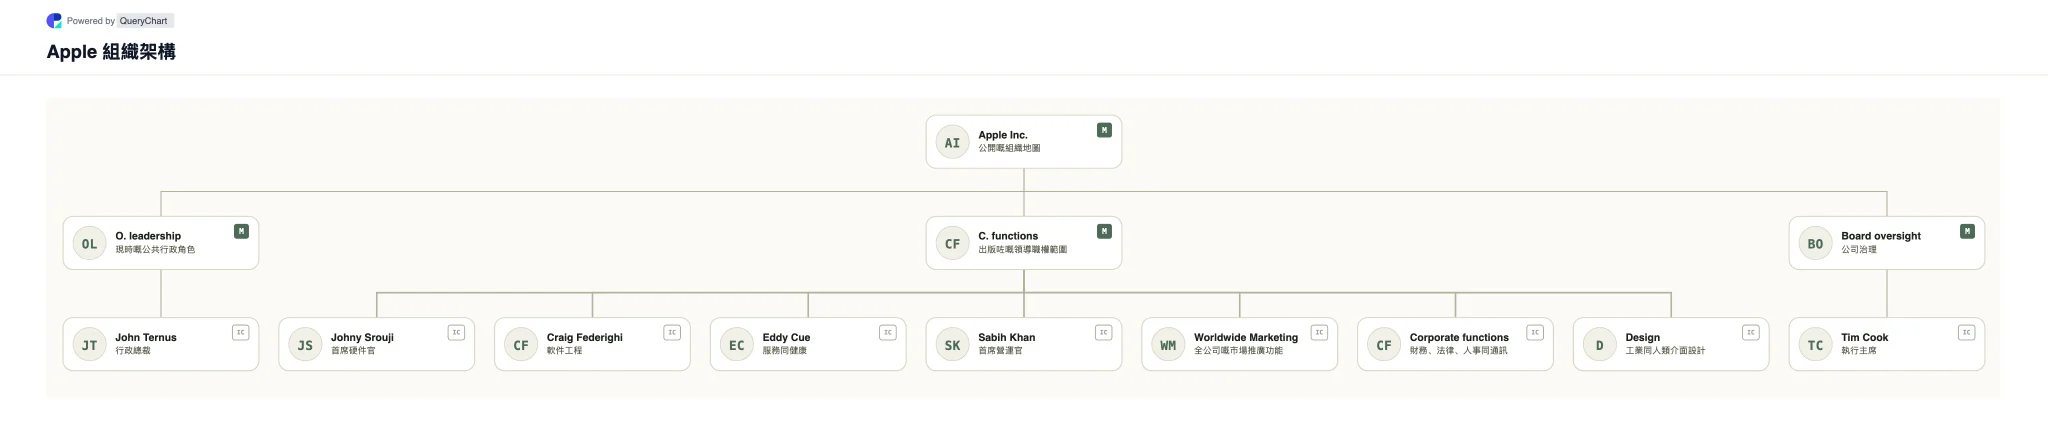Click the IC badge on Design card
Screen dimensions: 2048x445
point(1750,332)
